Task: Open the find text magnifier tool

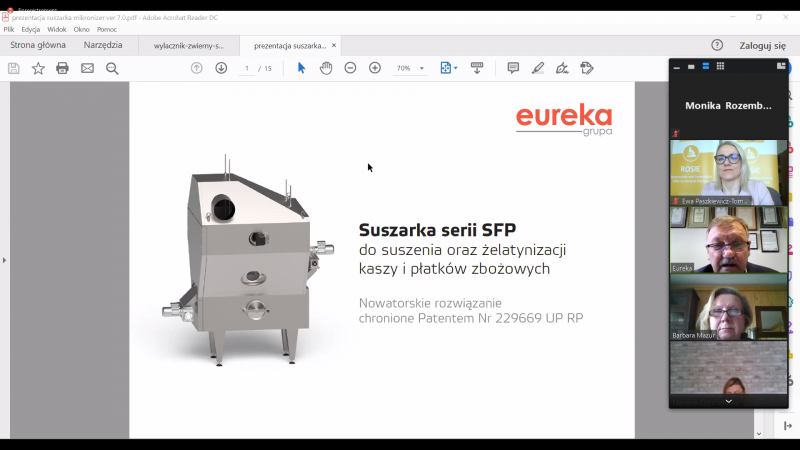Action: pos(112,68)
